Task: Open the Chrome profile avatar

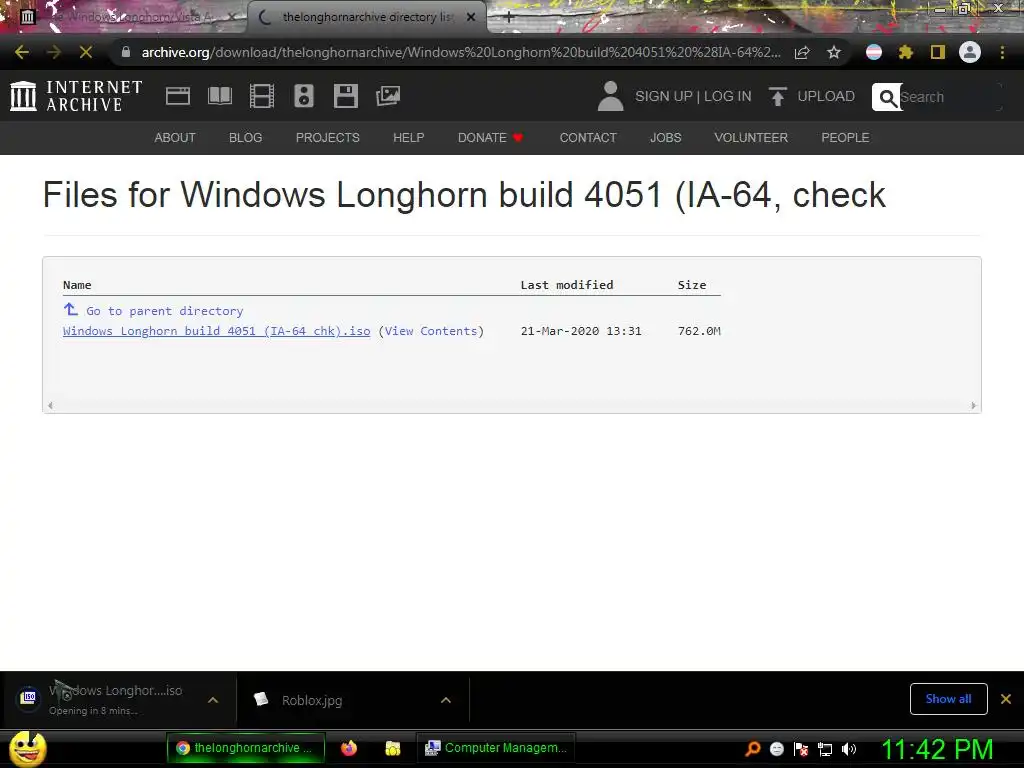Action: click(970, 52)
